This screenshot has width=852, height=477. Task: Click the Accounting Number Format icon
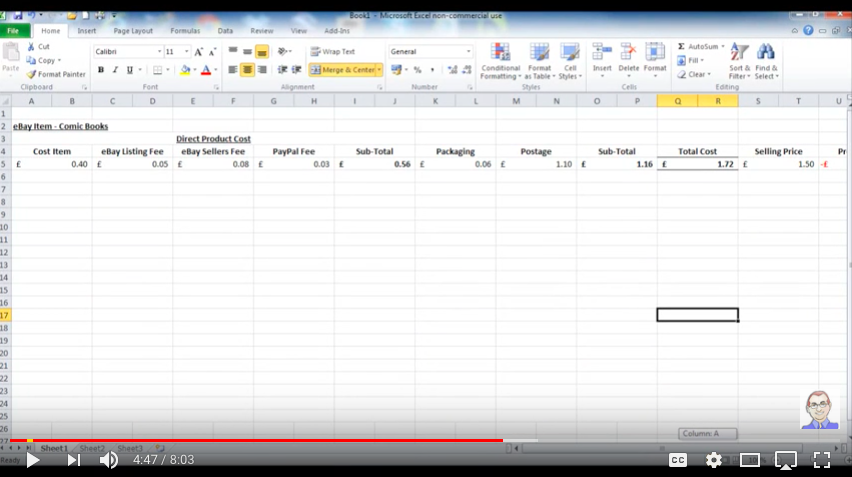click(396, 70)
